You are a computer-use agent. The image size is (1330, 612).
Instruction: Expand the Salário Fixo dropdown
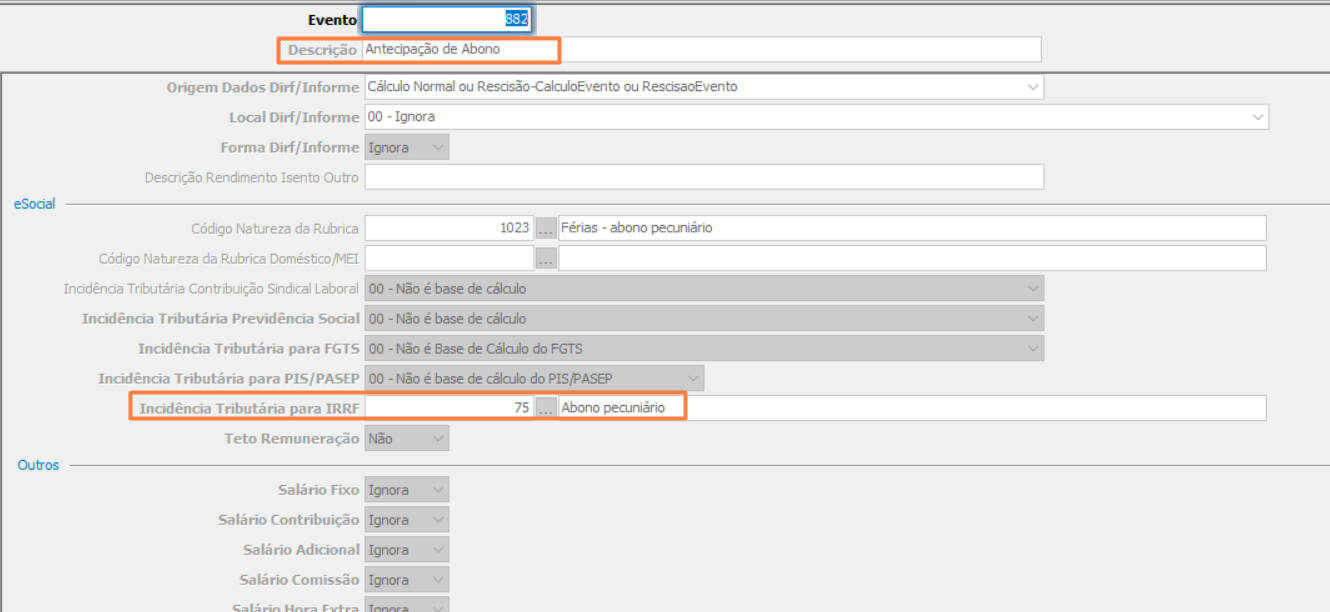click(438, 490)
